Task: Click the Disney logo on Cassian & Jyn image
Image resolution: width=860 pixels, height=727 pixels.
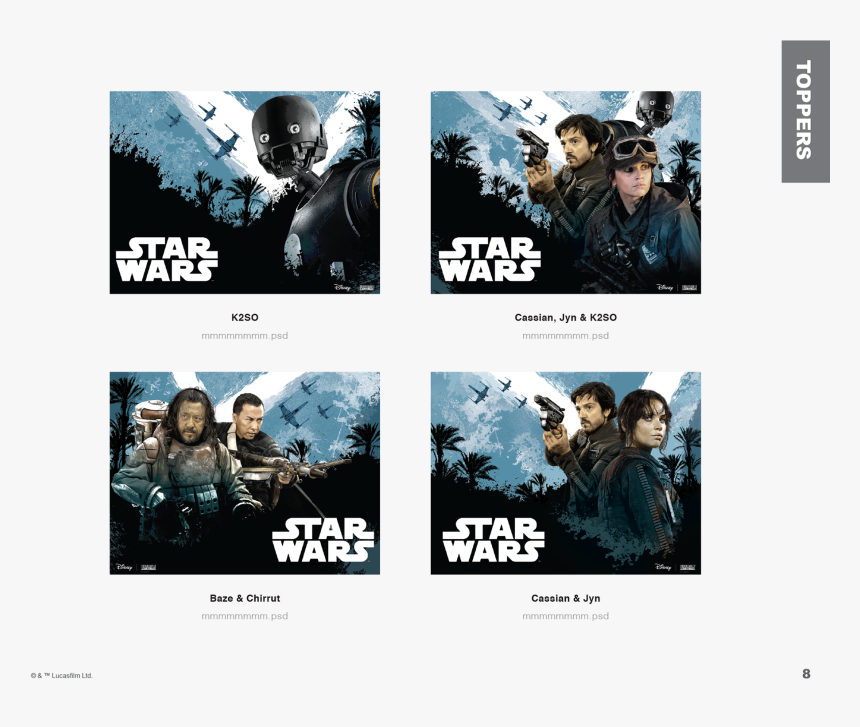Action: pyautogui.click(x=663, y=567)
